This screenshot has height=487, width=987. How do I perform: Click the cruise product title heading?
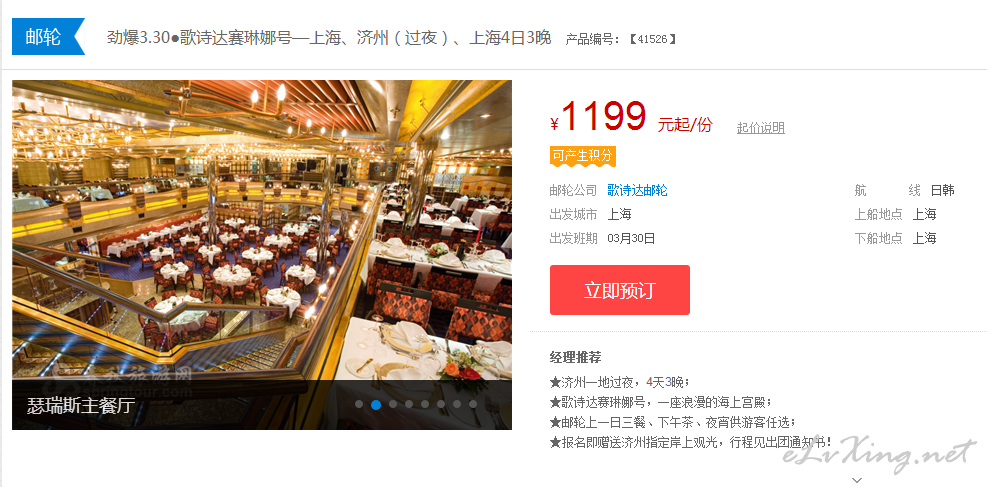[x=329, y=38]
